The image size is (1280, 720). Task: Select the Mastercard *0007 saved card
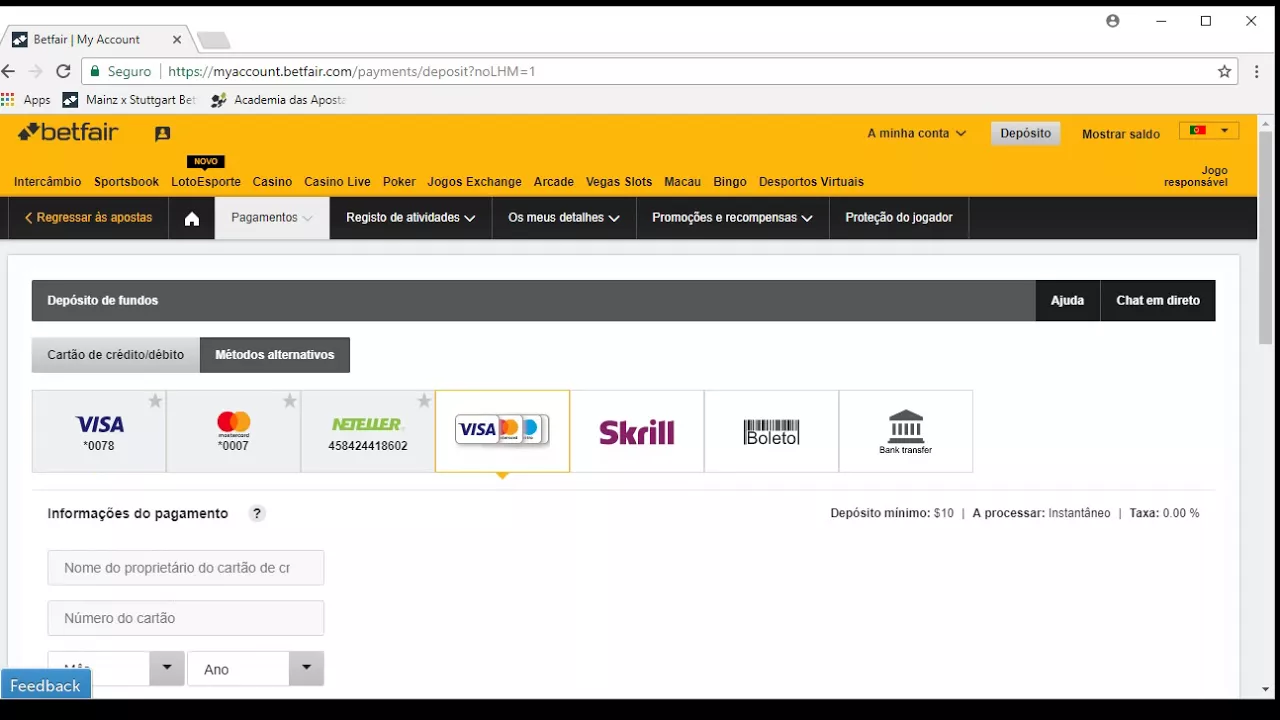pyautogui.click(x=233, y=431)
